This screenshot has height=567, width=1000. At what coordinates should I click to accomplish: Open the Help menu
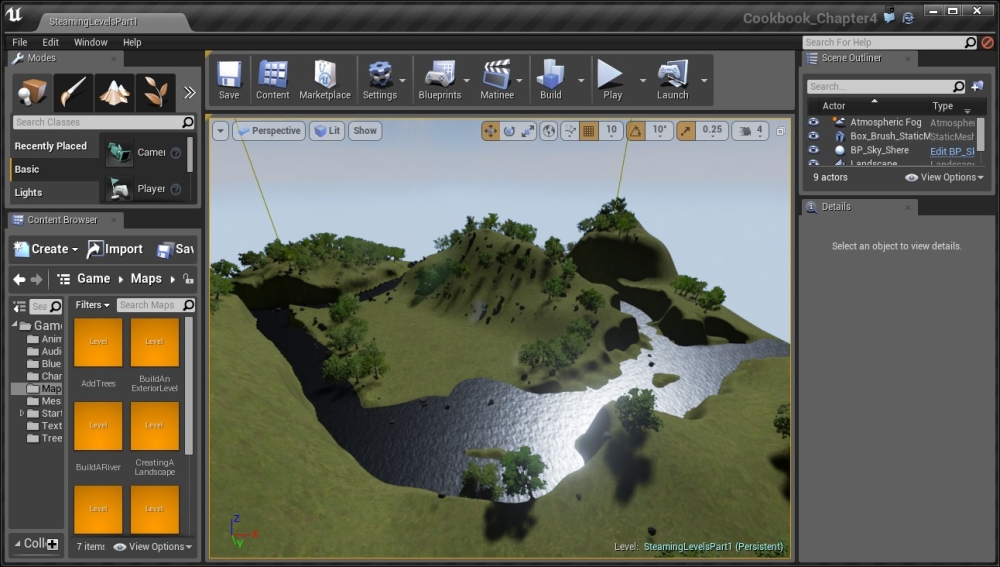point(132,42)
